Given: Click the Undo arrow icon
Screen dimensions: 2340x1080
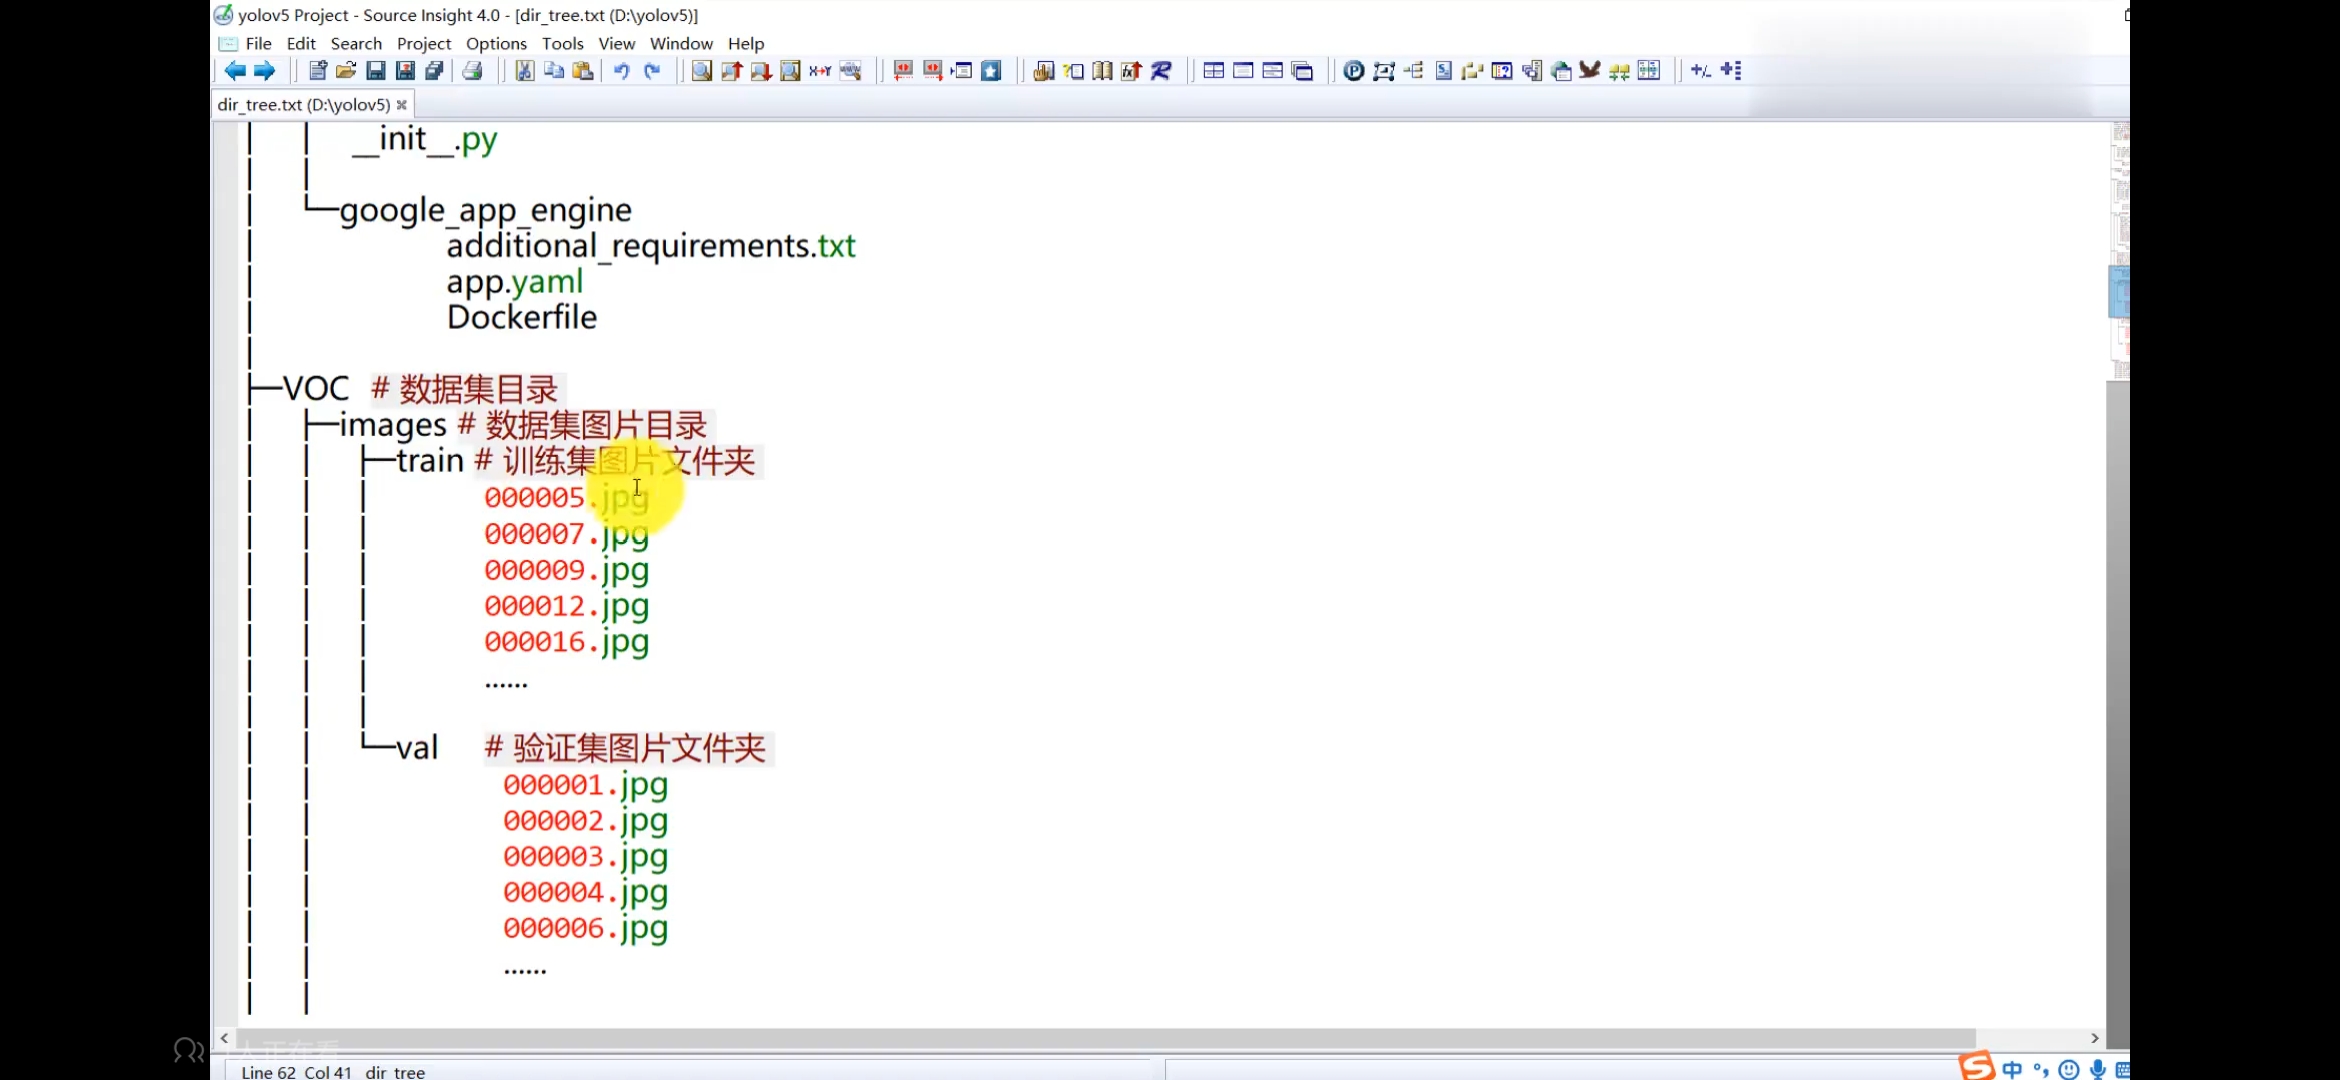Looking at the screenshot, I should coord(621,70).
